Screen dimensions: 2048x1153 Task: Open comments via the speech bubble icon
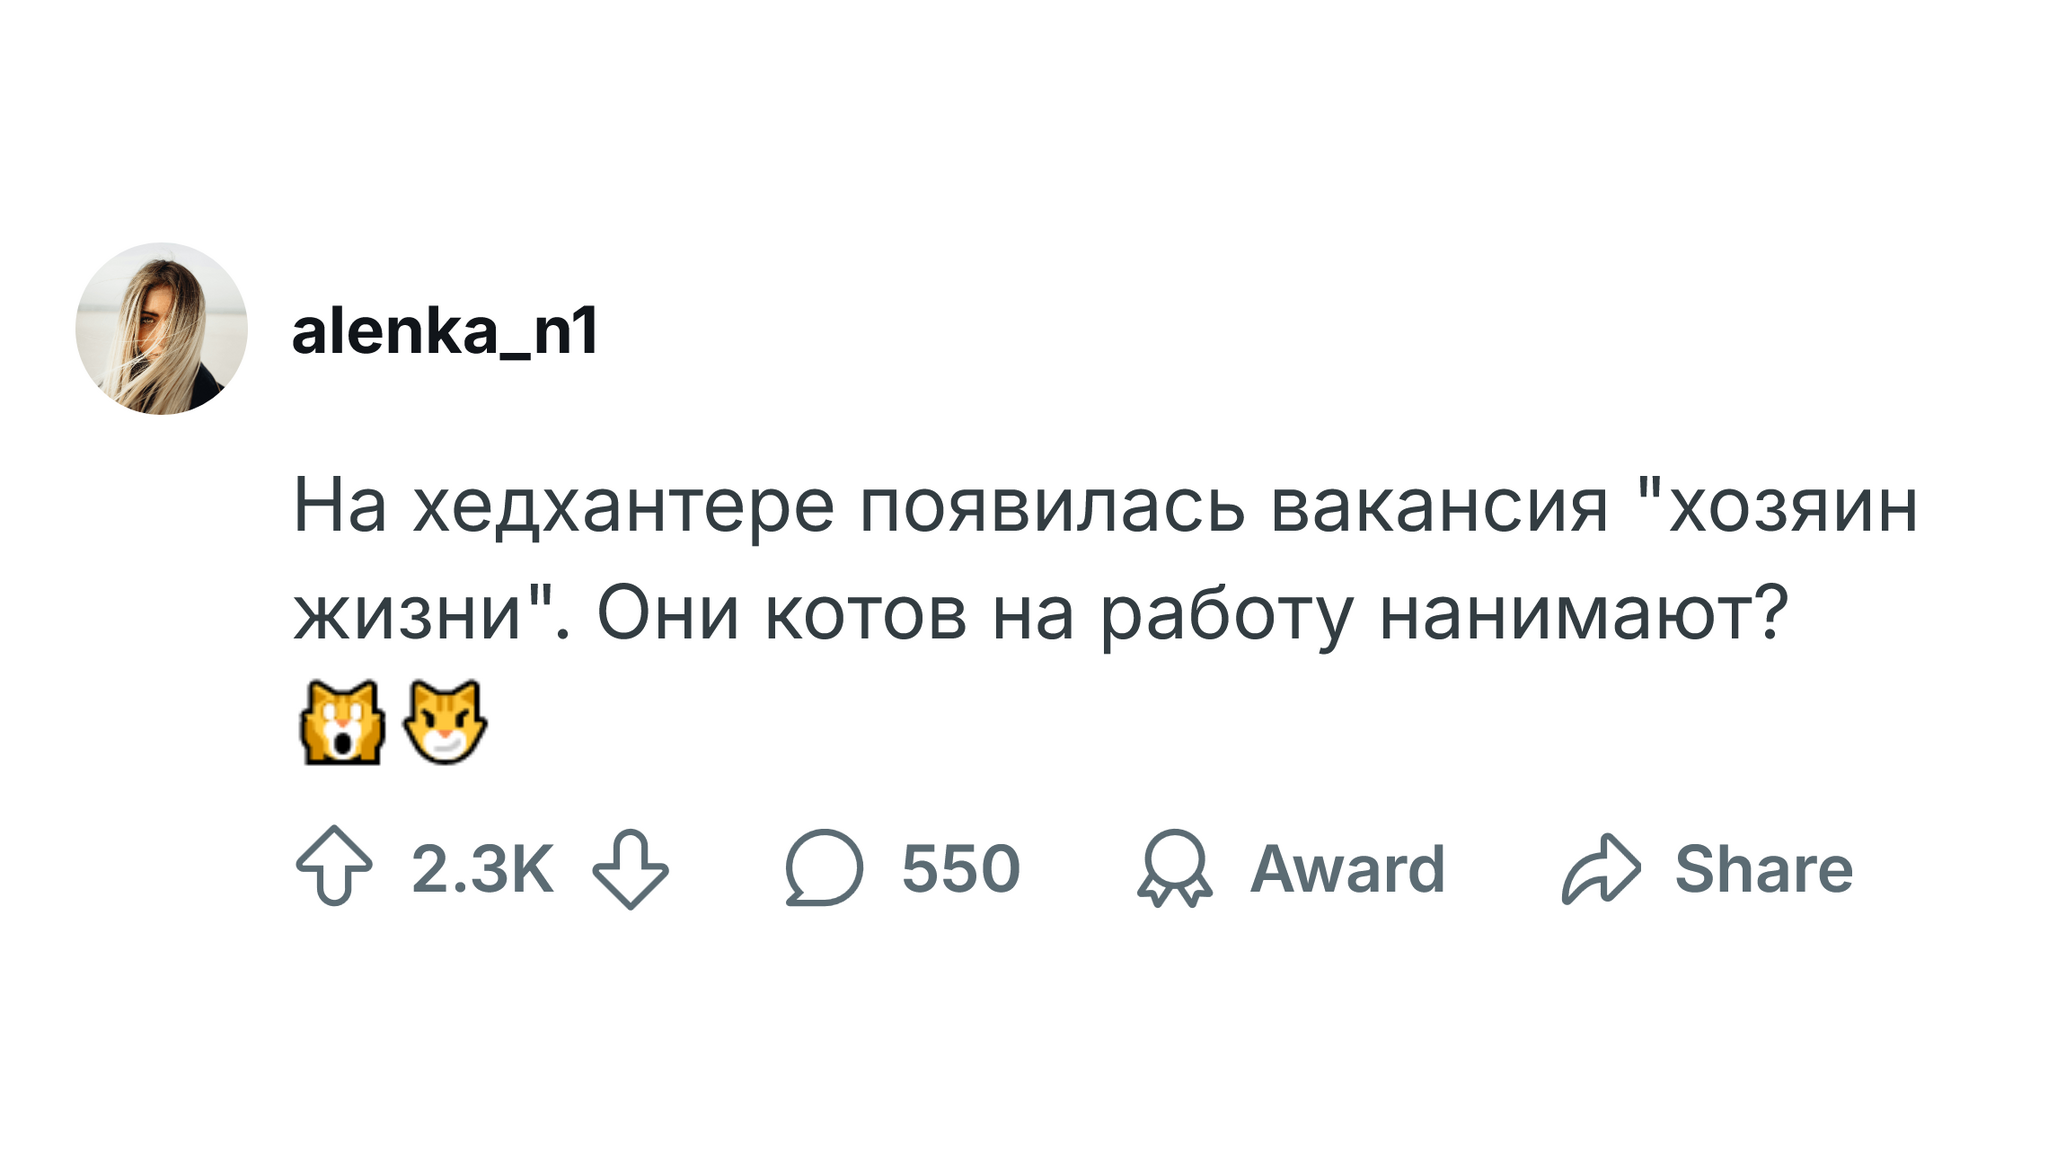(823, 868)
